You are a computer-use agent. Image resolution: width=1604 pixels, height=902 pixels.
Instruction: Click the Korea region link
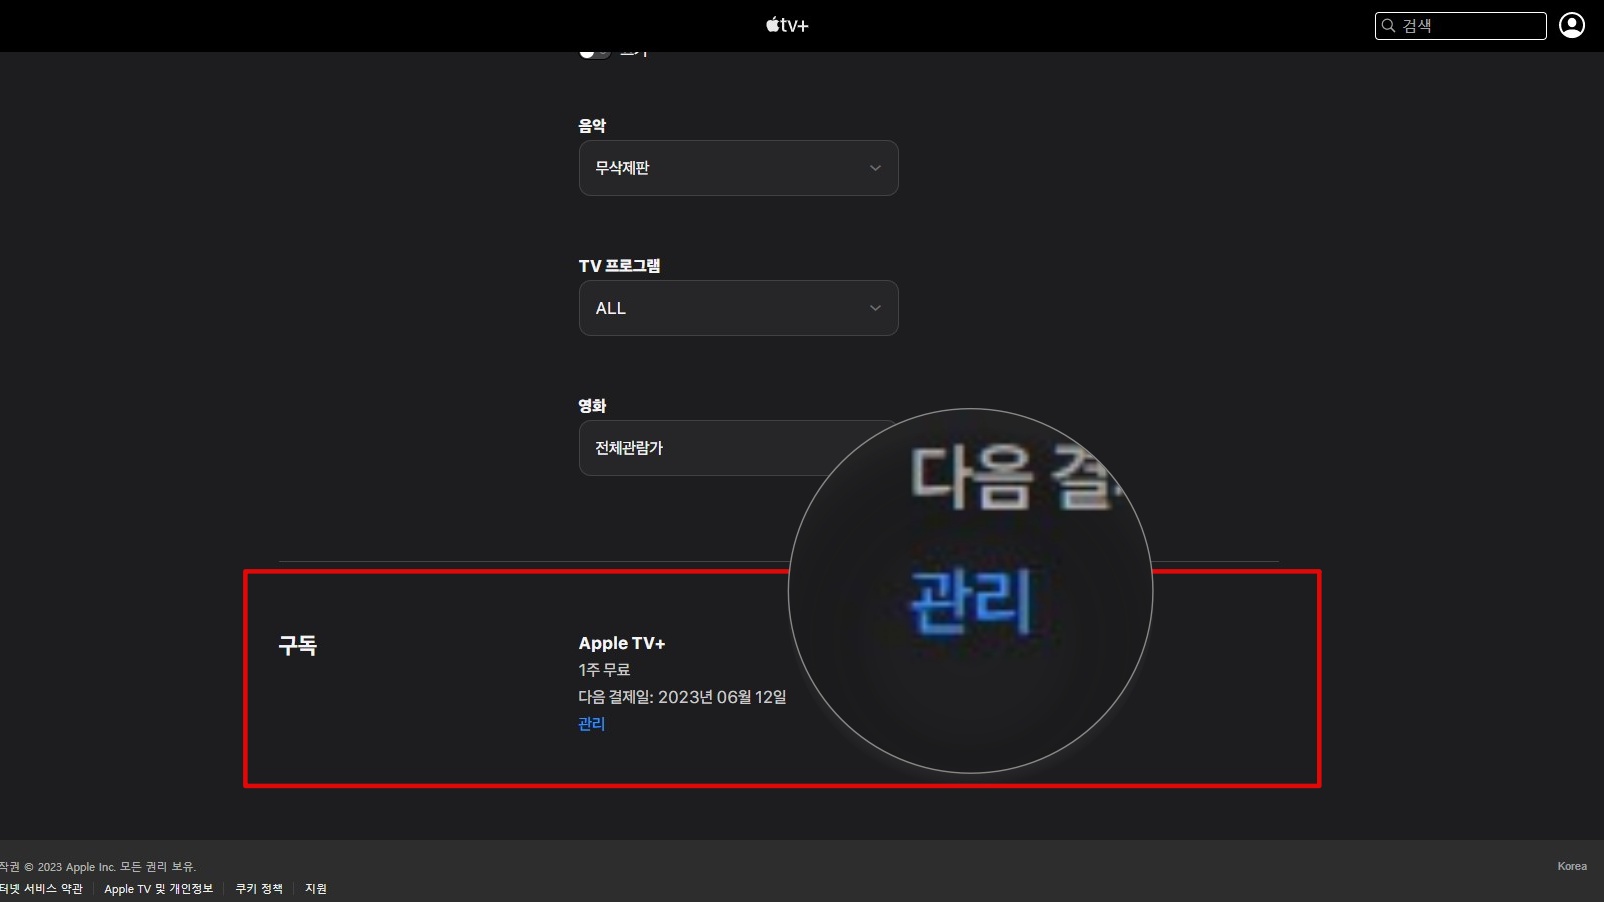tap(1572, 866)
